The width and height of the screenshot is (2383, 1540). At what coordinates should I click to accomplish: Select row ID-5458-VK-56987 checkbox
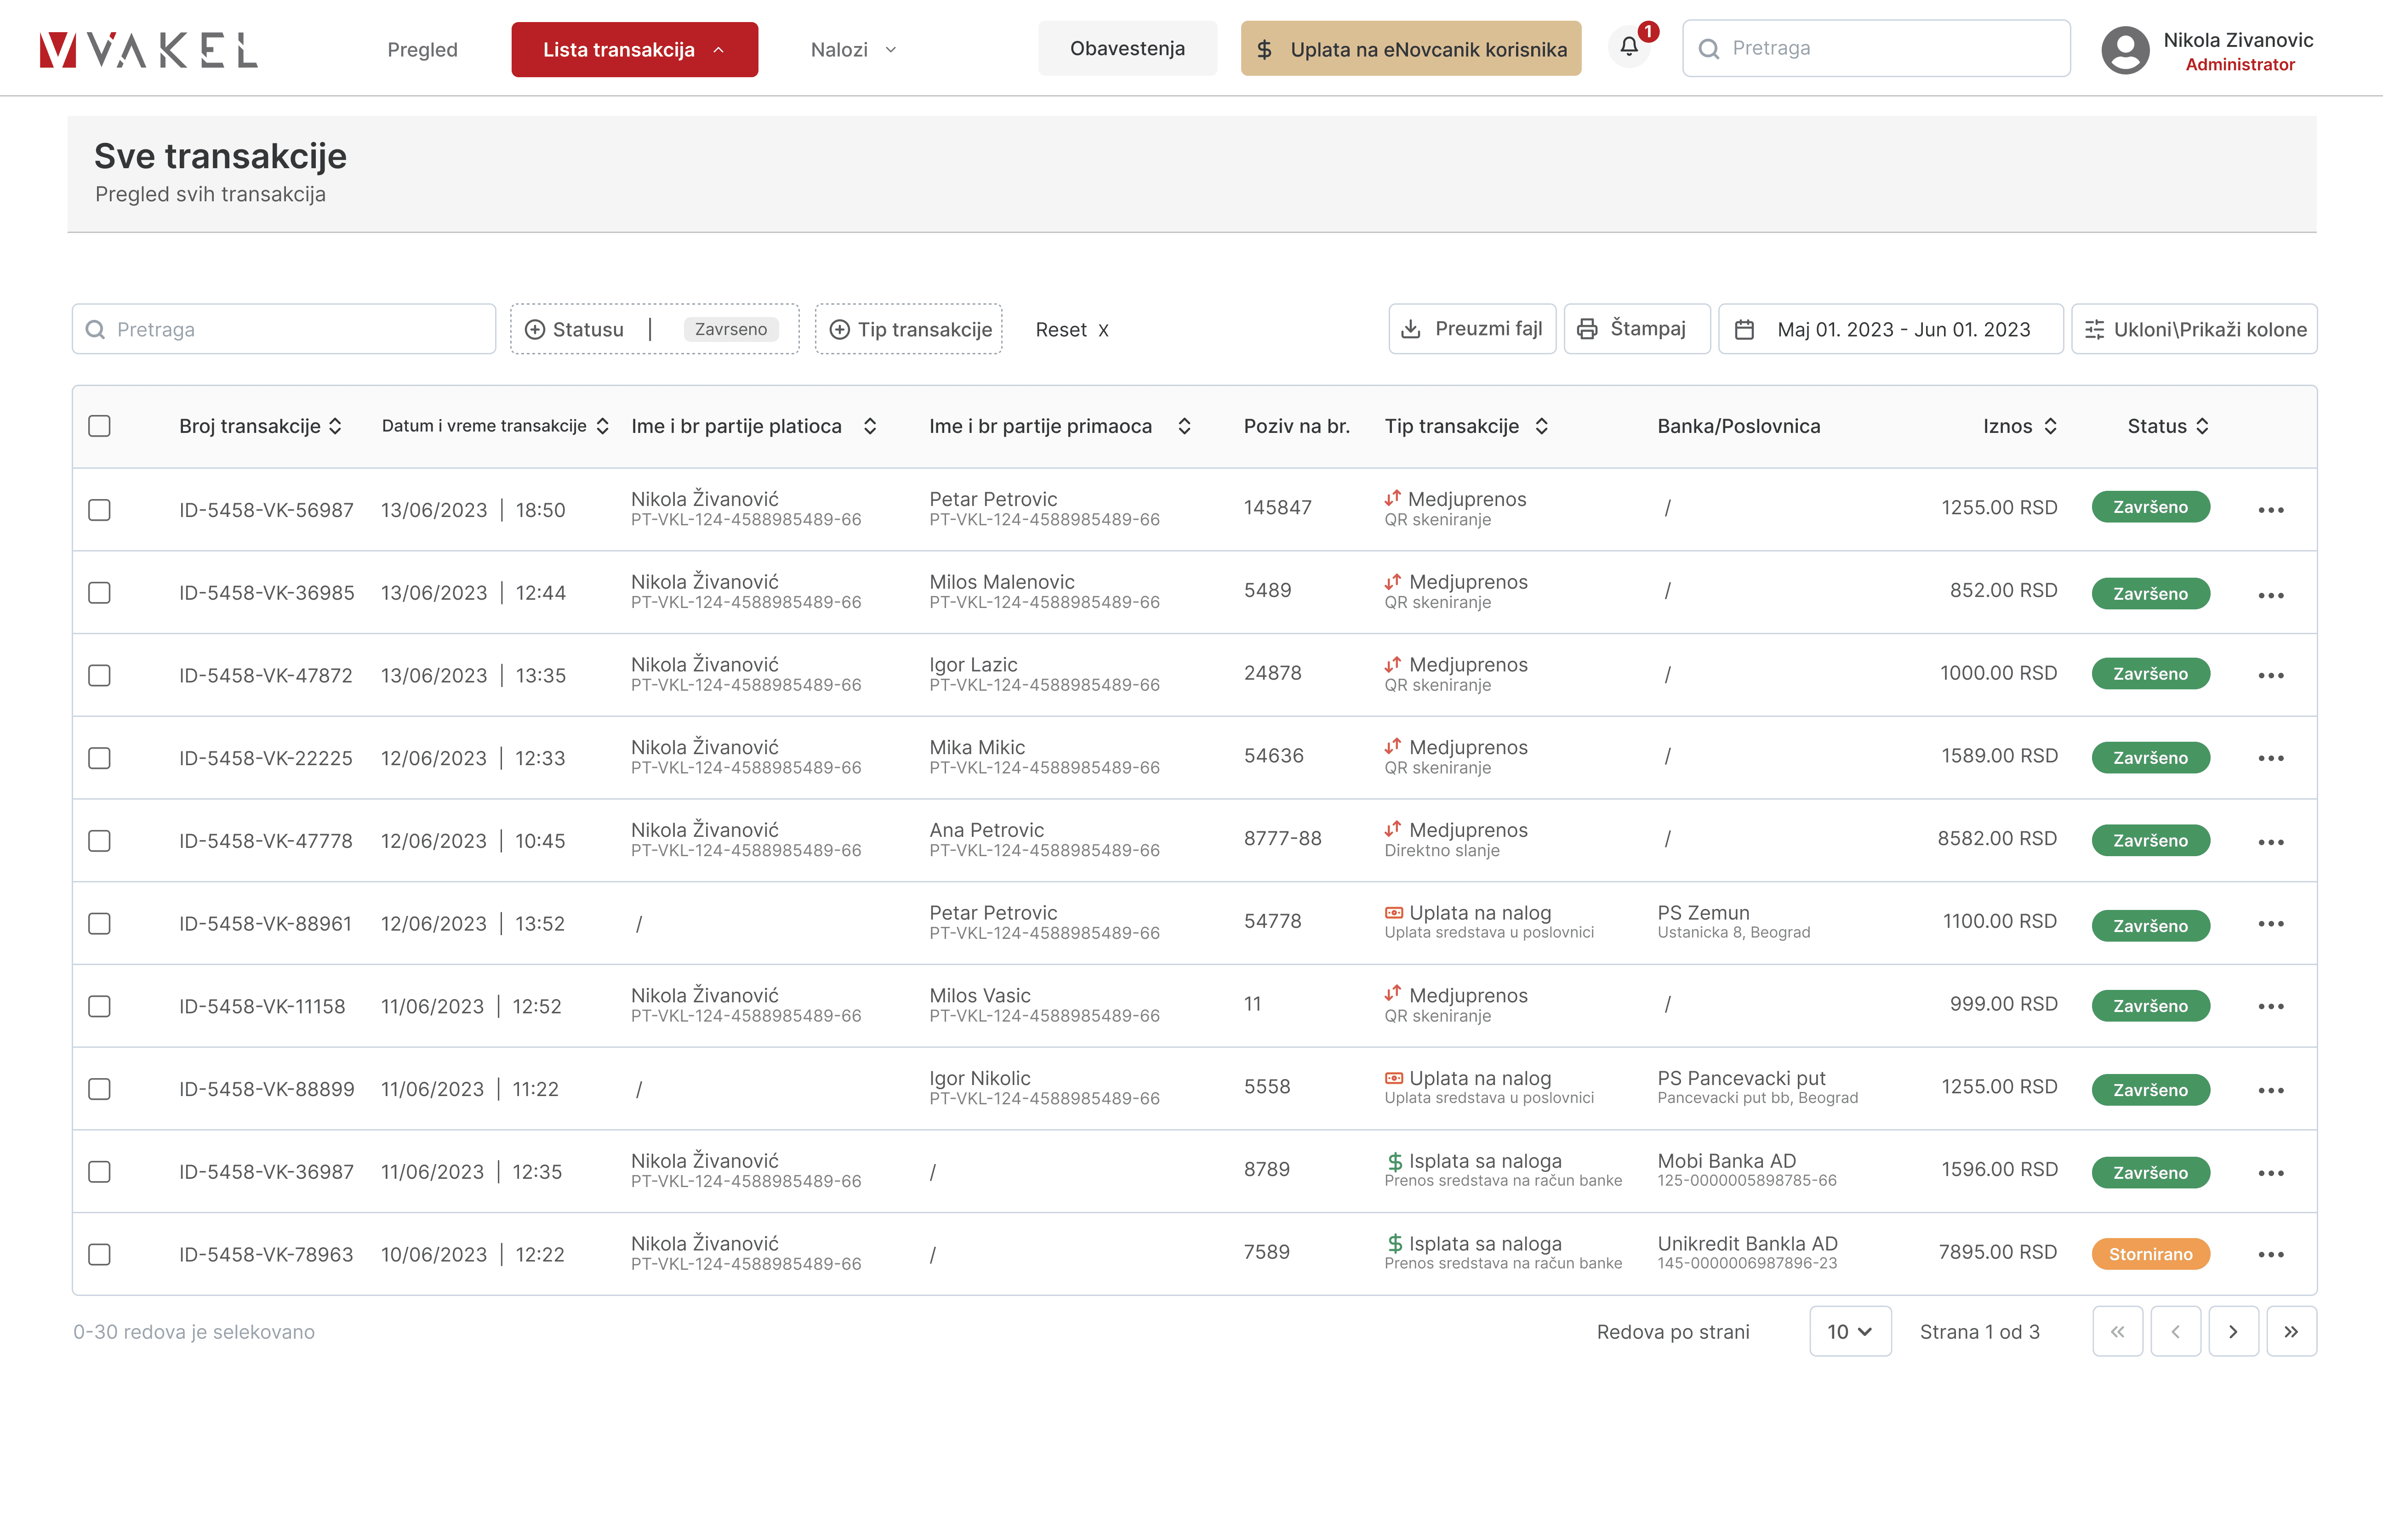click(x=99, y=510)
